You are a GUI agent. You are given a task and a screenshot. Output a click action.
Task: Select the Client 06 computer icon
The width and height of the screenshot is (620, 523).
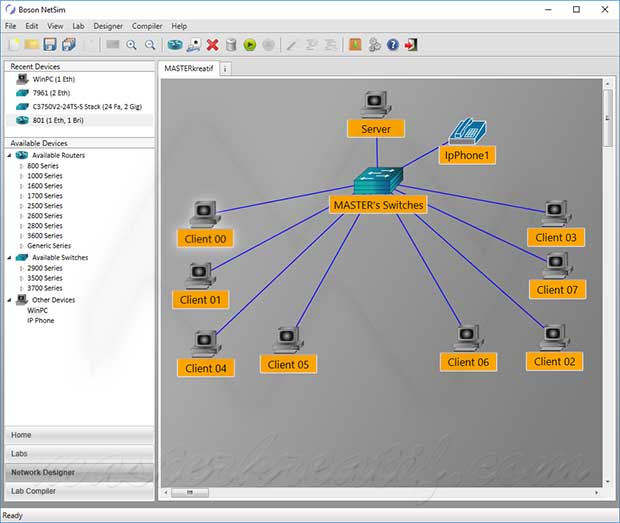pyautogui.click(x=468, y=338)
